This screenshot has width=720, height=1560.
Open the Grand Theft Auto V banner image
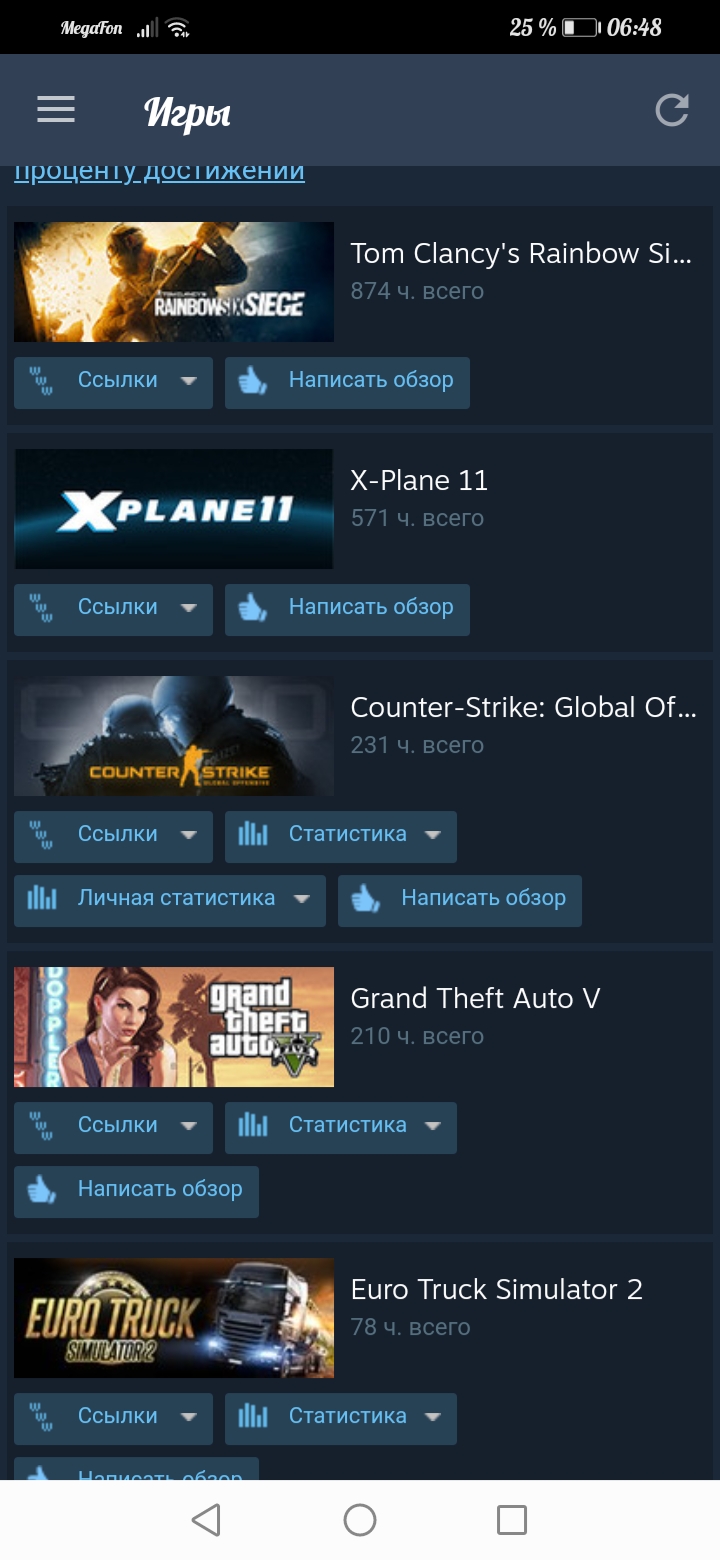(174, 1027)
